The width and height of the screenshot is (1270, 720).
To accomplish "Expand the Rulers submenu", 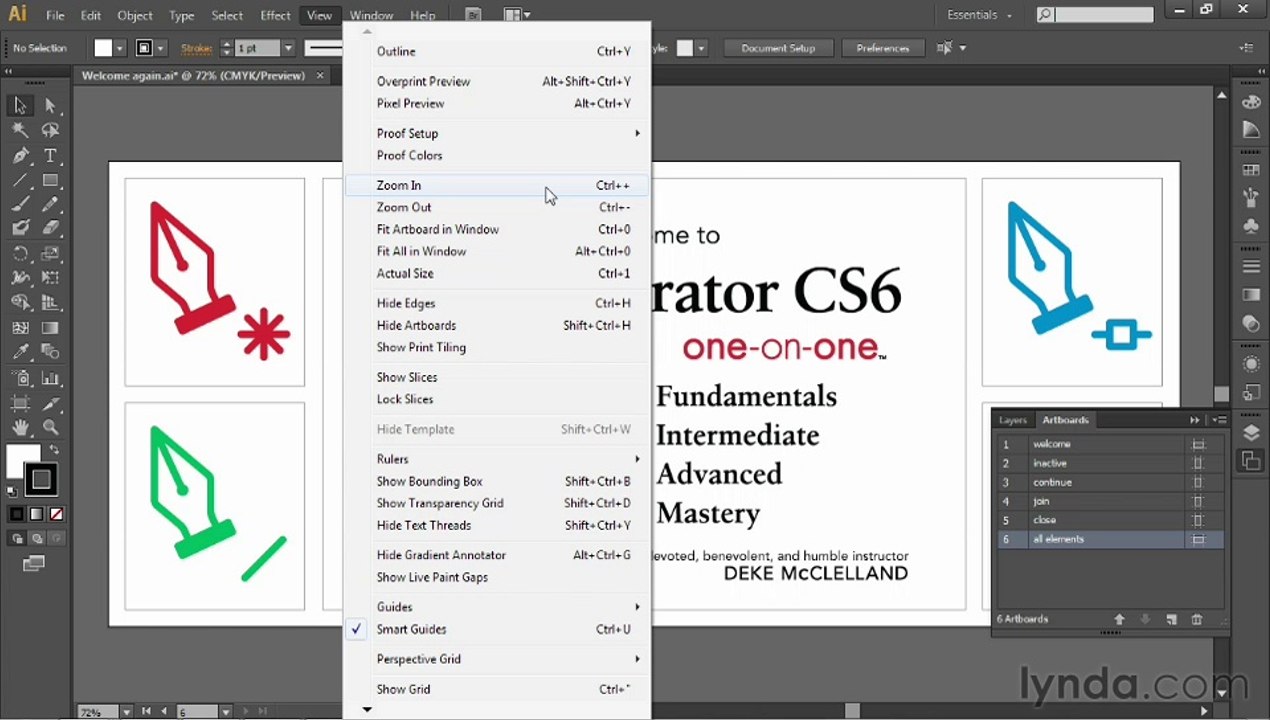I will click(x=497, y=459).
